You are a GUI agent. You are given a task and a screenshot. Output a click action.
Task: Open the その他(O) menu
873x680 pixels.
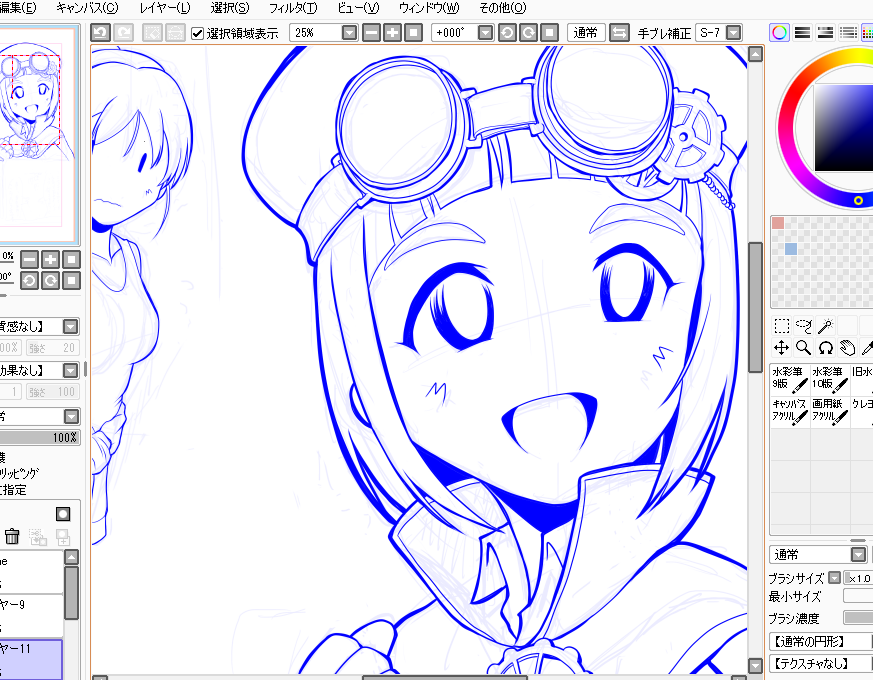point(502,8)
